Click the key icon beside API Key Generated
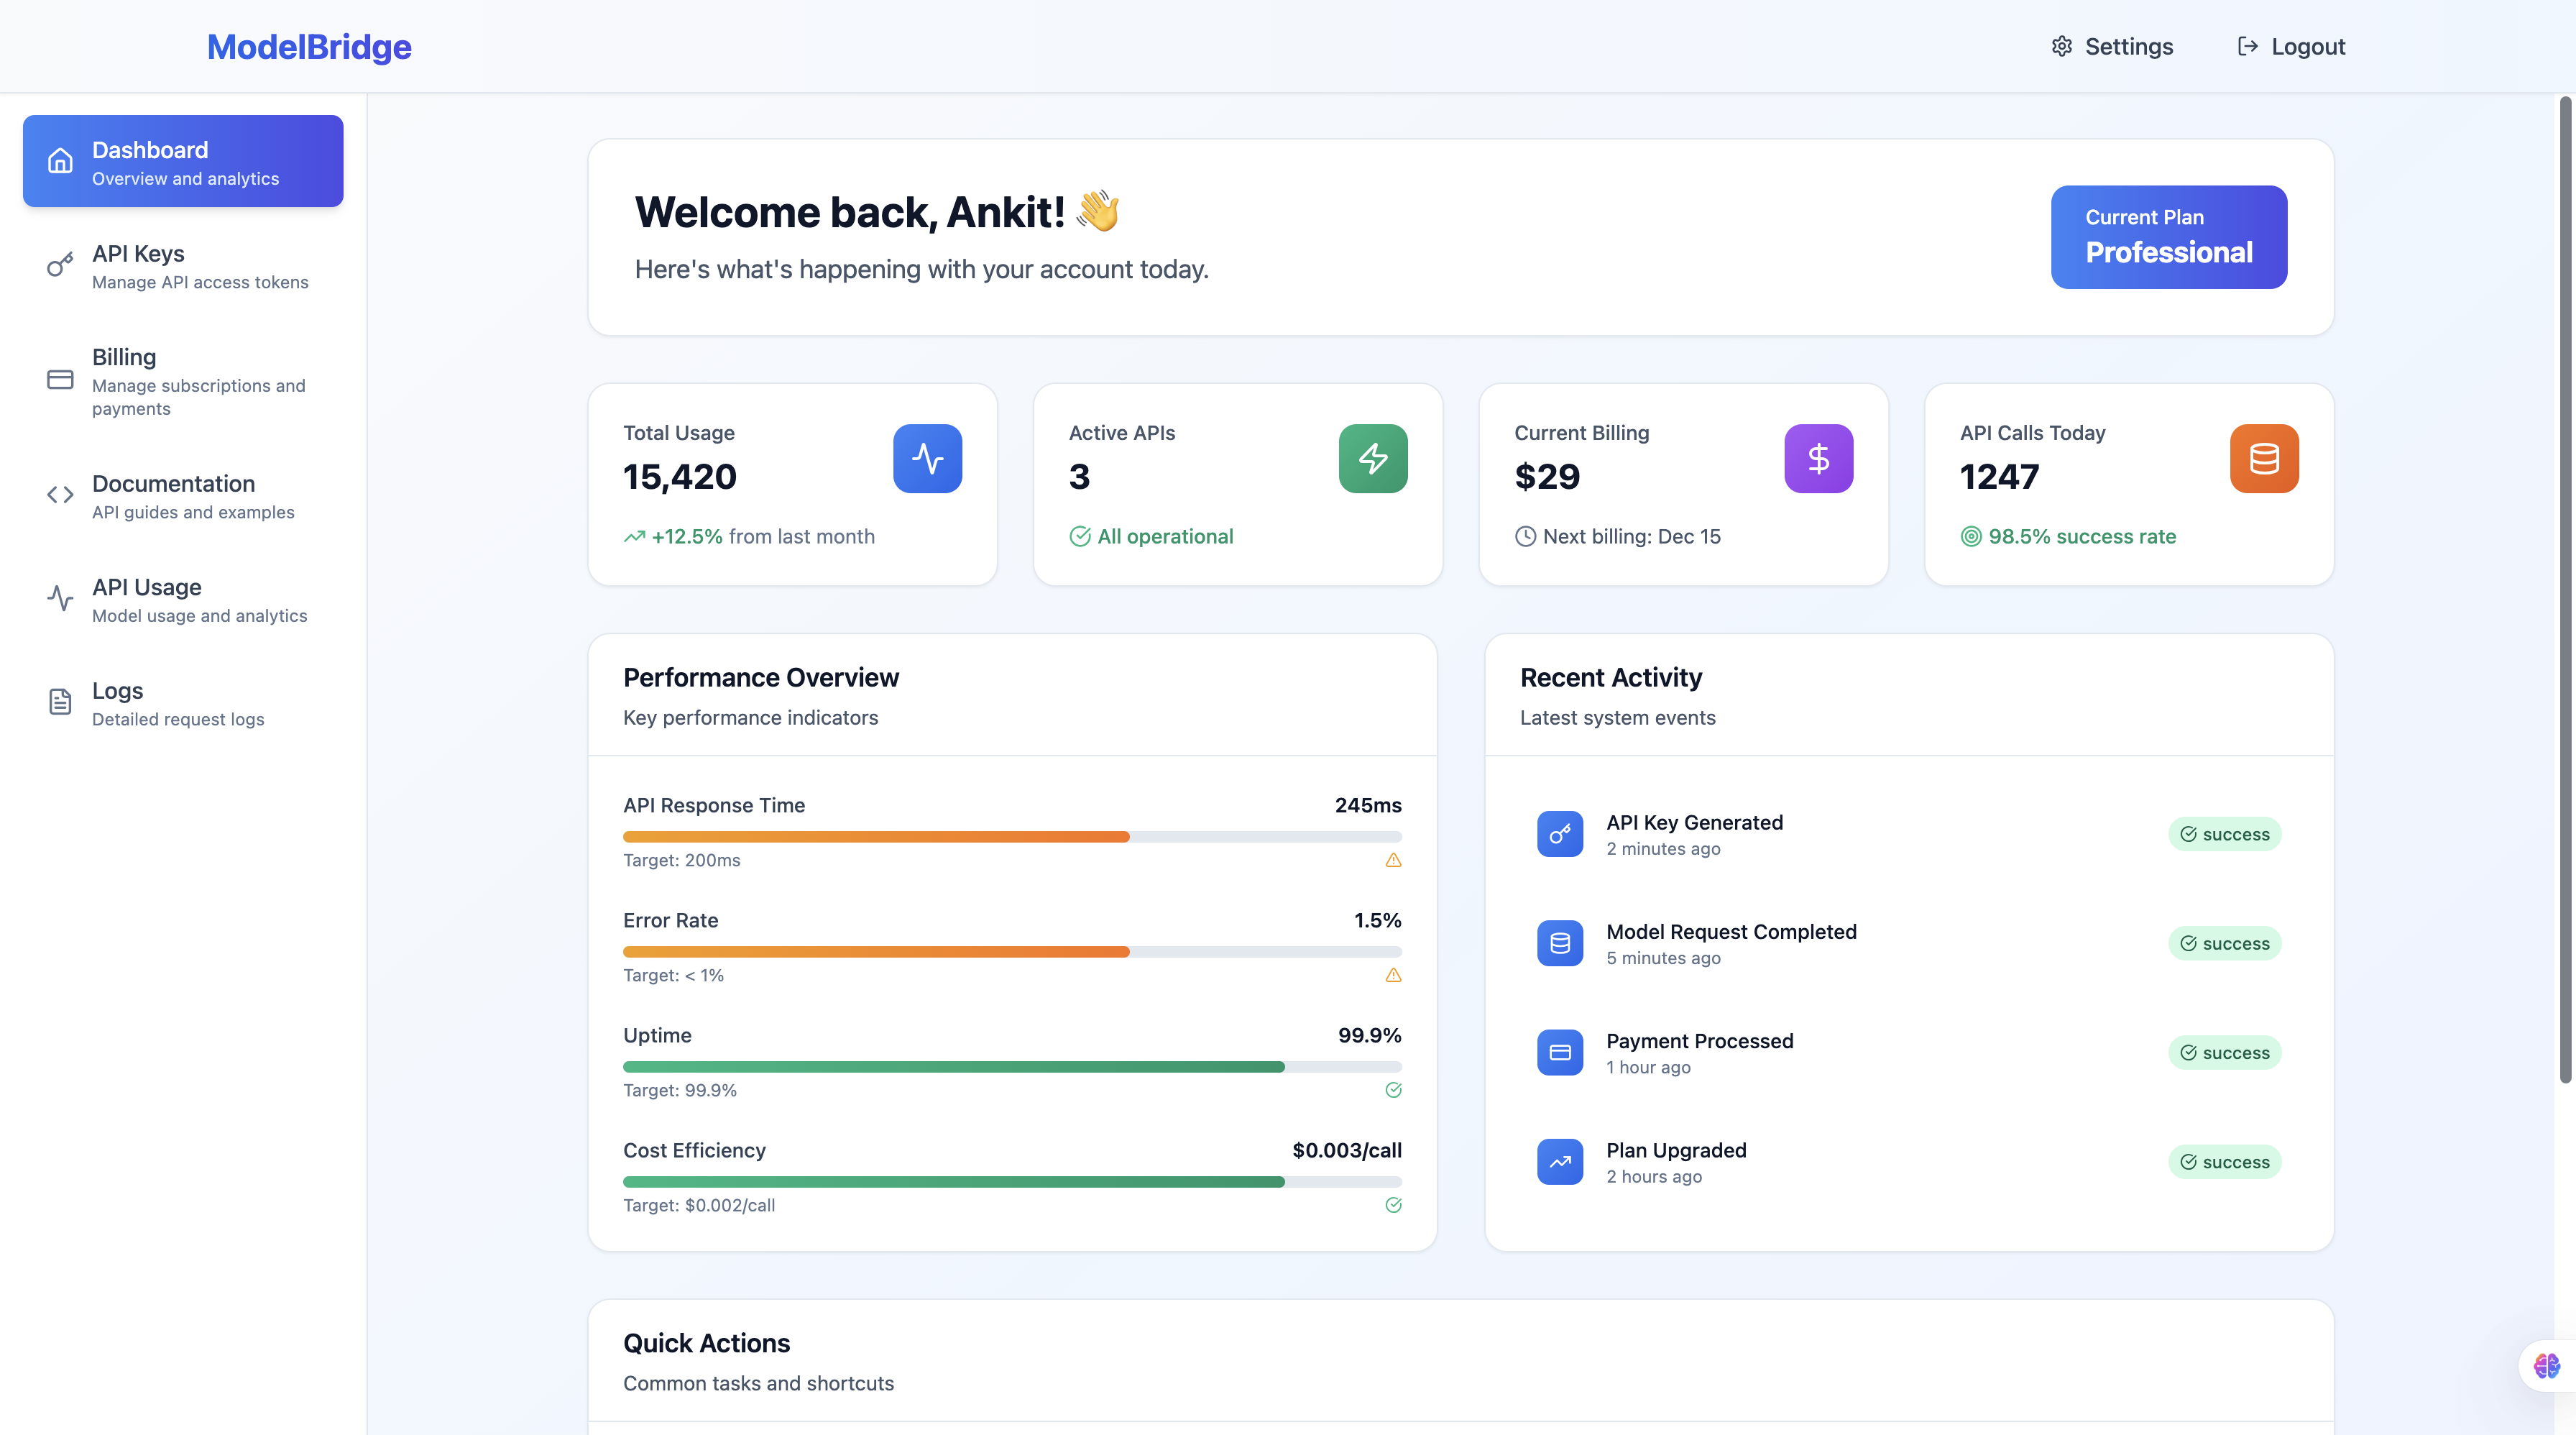The height and width of the screenshot is (1435, 2576). click(x=1559, y=833)
